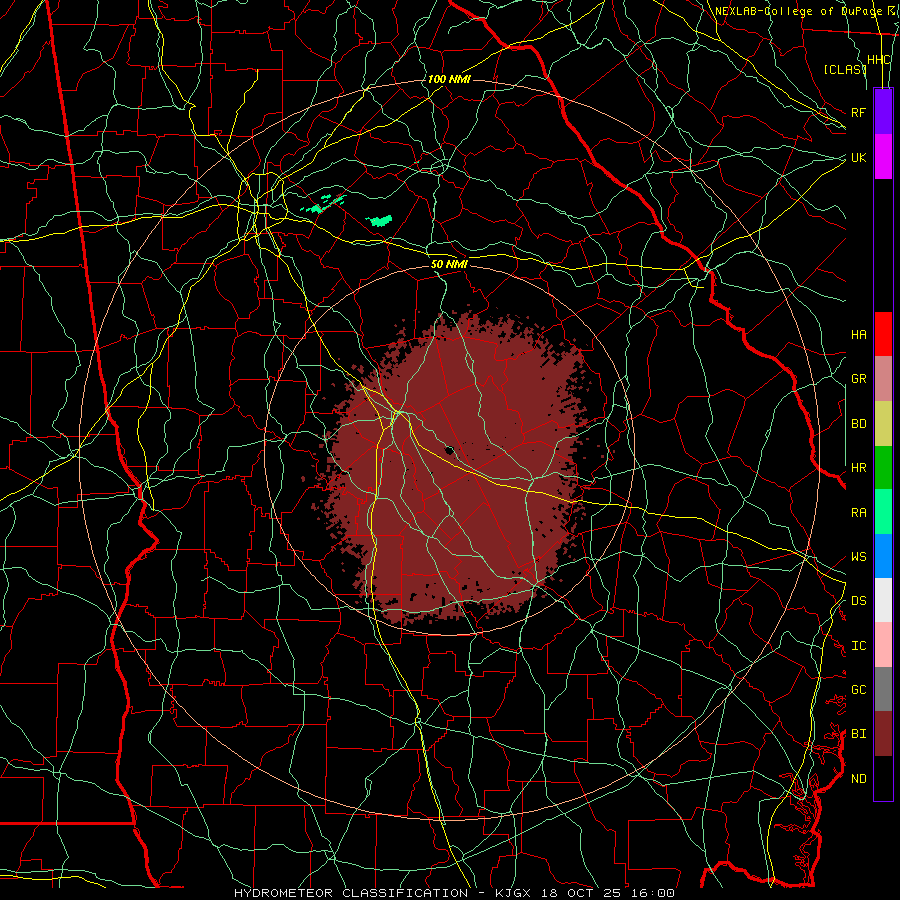This screenshot has height=900, width=900.
Task: Click the "WS" legend label
Action: pos(858,557)
